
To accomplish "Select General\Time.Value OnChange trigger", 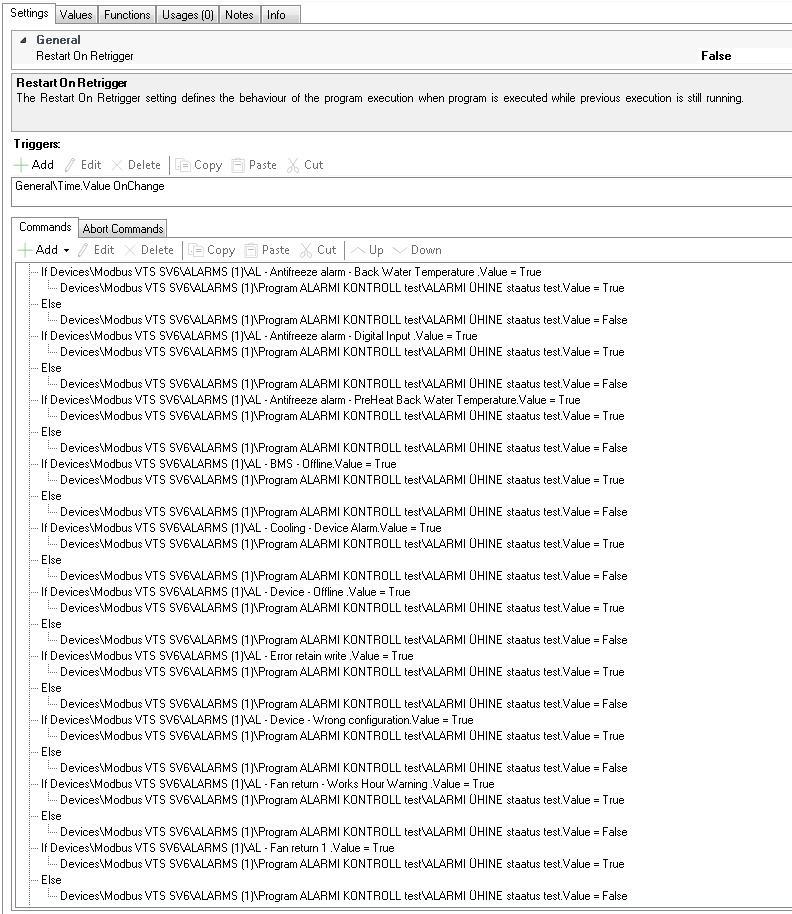I will tap(90, 186).
